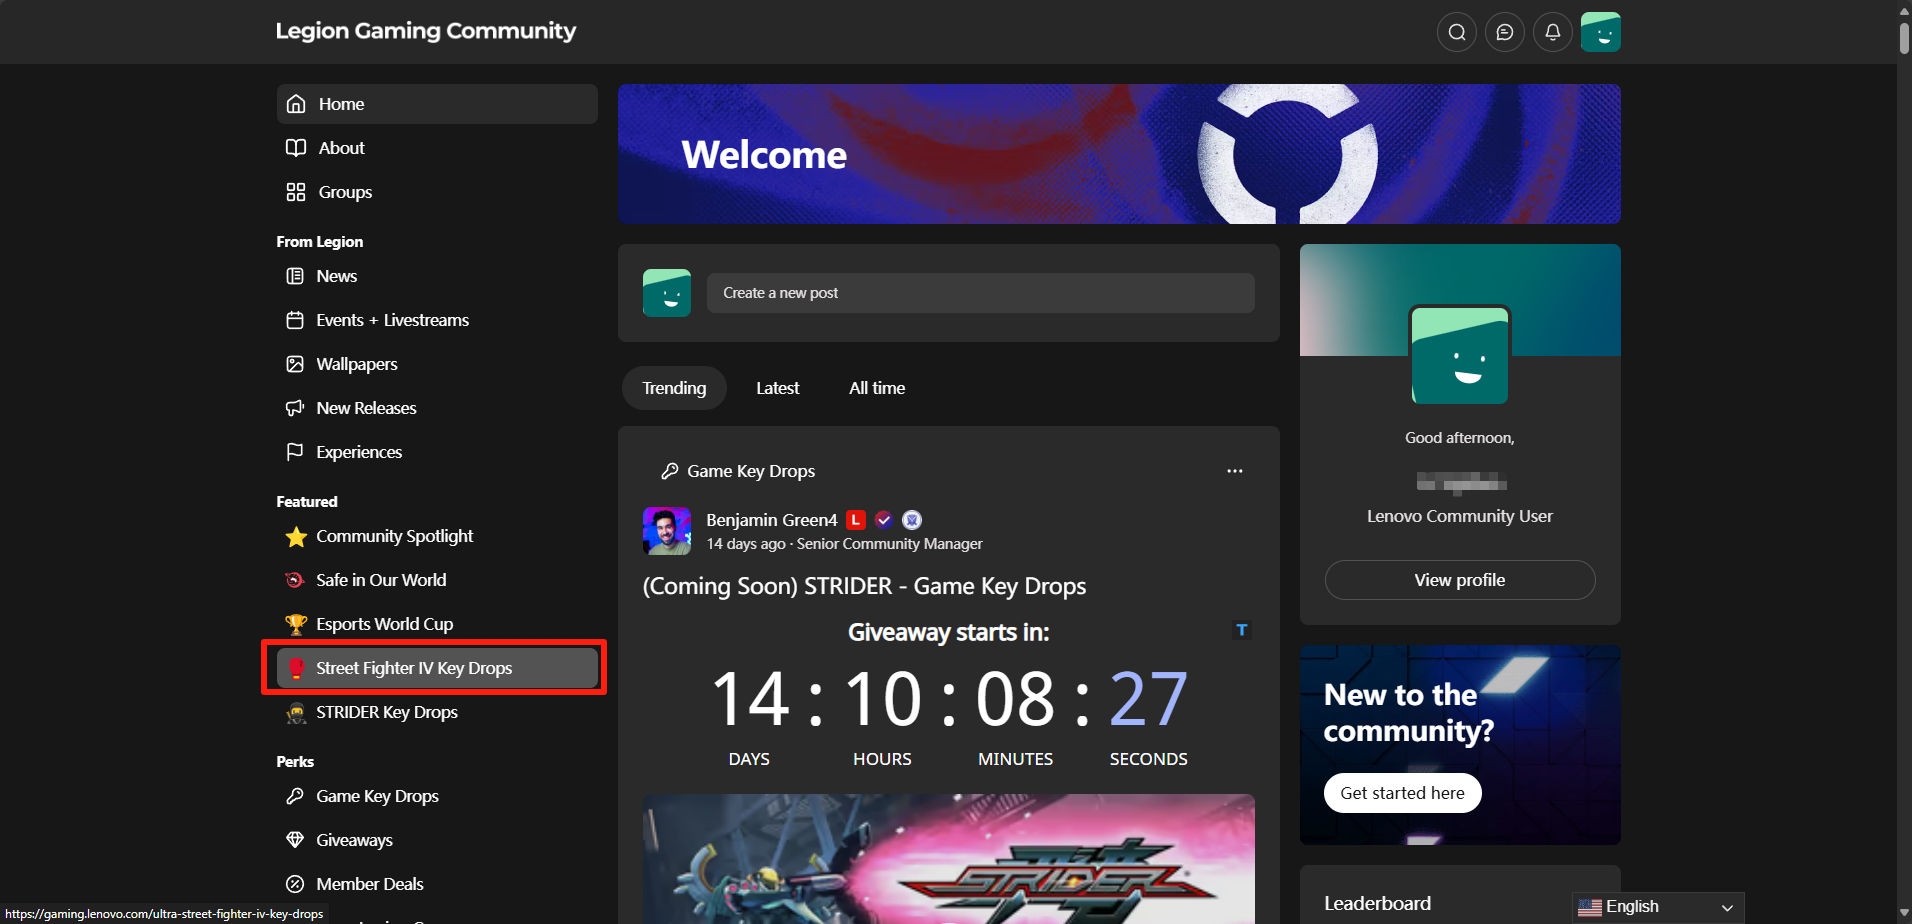
Task: Click the Events calendar icon
Action: (x=295, y=320)
